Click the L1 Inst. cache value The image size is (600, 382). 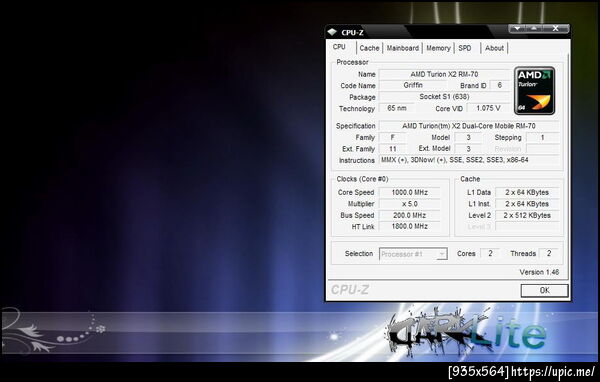coord(527,204)
